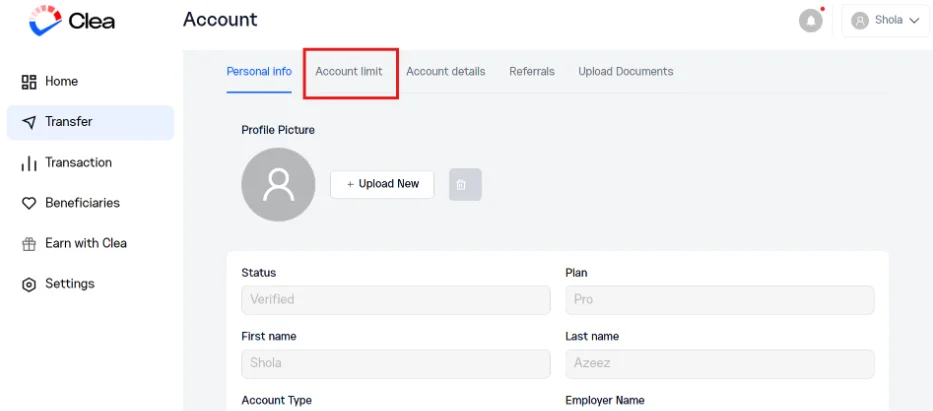The height and width of the screenshot is (411, 933).
Task: Expand the Shola account dropdown chevron
Action: pos(915,21)
